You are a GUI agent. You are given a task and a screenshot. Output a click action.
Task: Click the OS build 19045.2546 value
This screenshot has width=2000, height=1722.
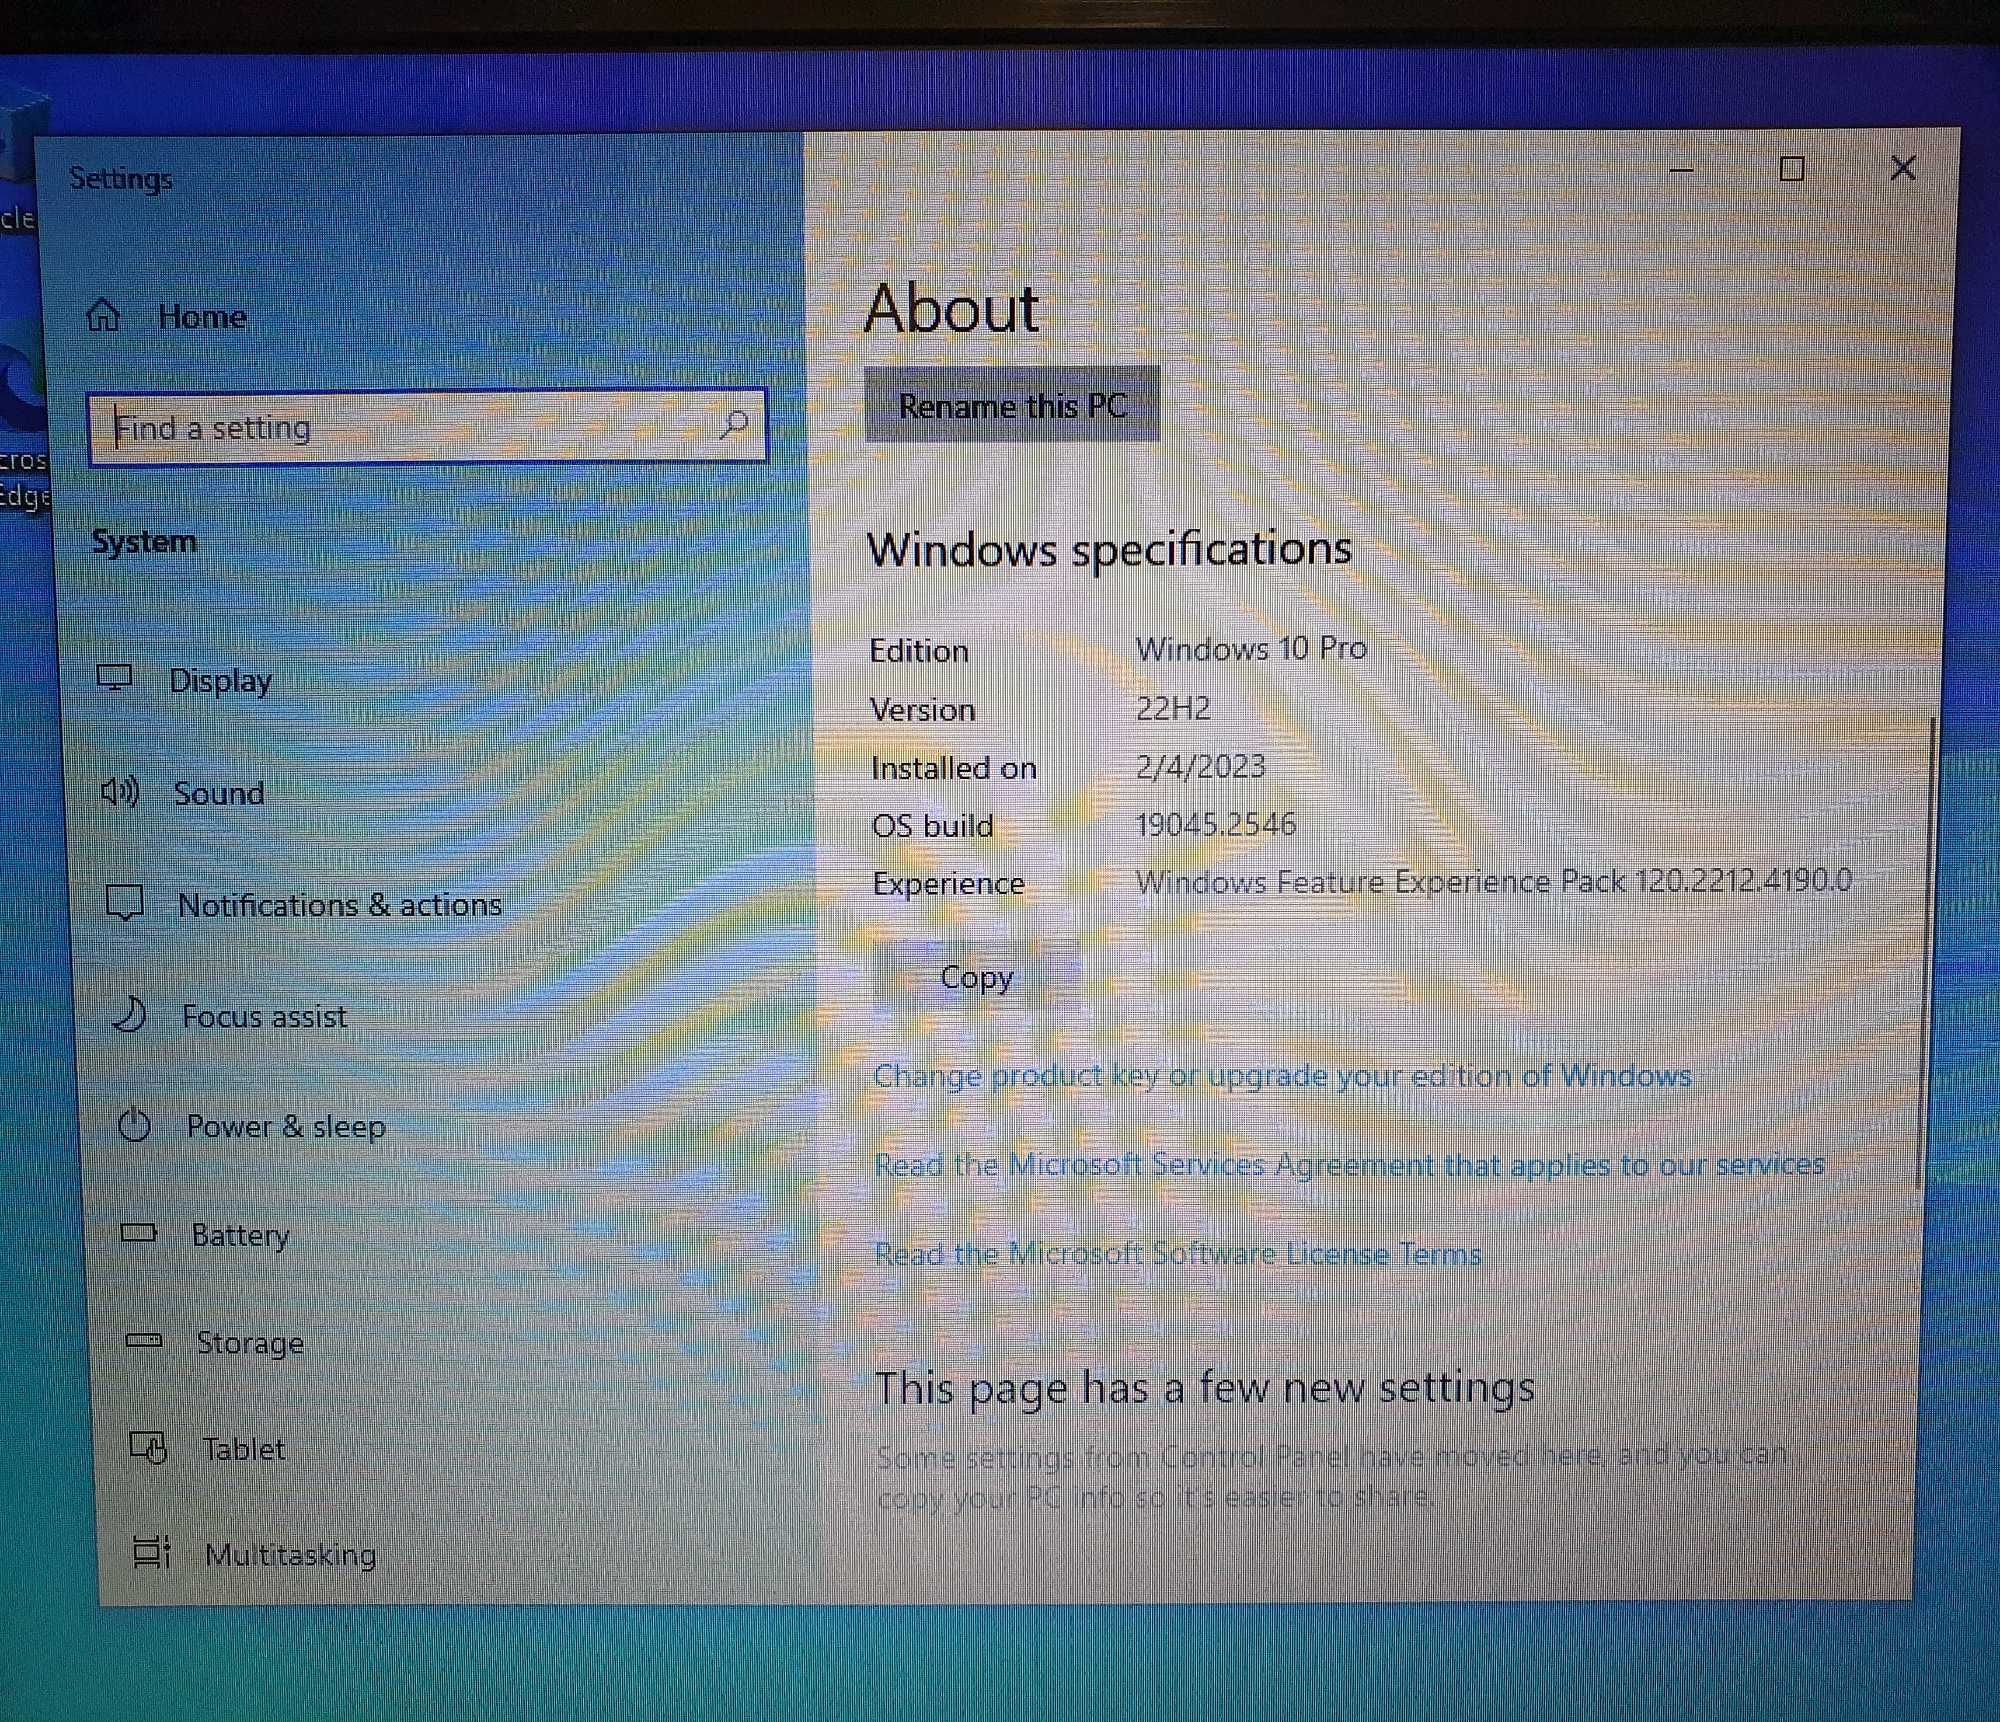click(x=1215, y=825)
